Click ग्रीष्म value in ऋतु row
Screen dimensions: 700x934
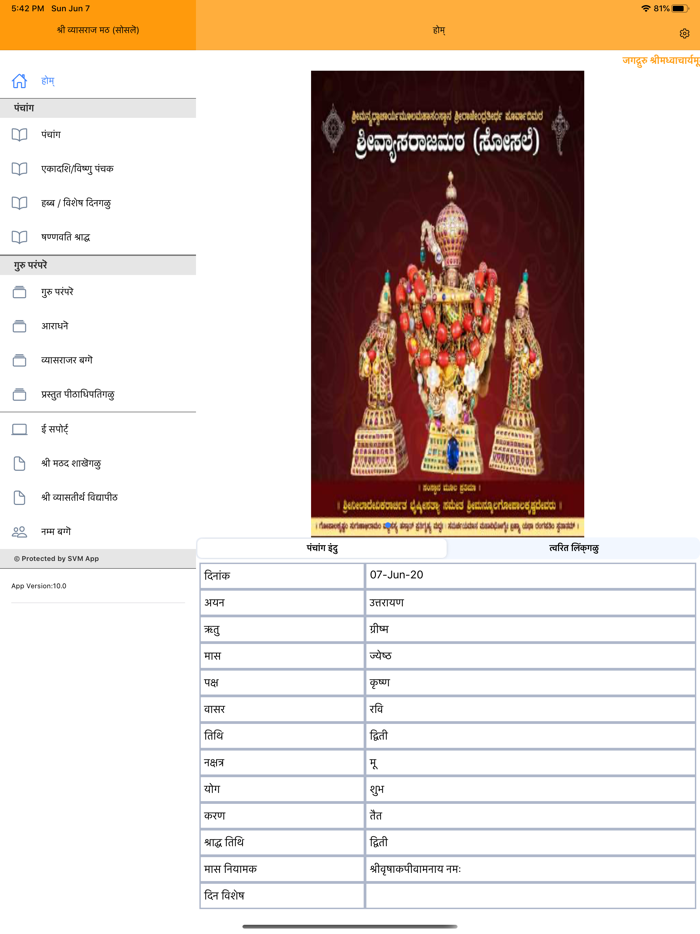(x=379, y=629)
